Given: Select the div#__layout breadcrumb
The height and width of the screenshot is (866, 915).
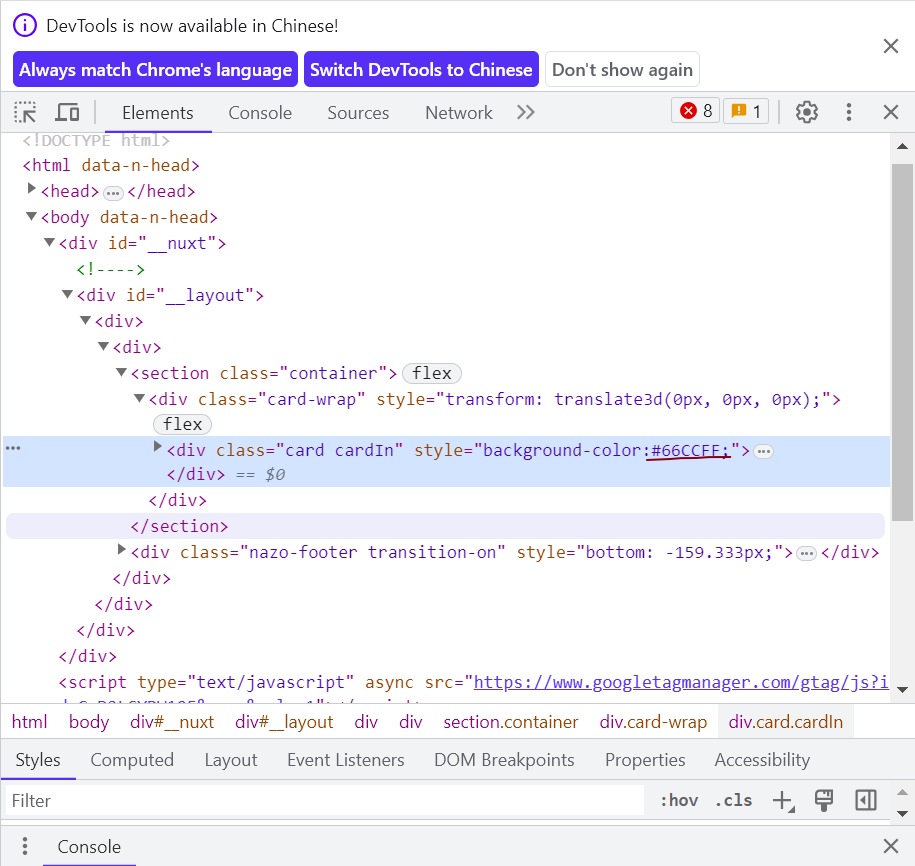Looking at the screenshot, I should pyautogui.click(x=284, y=722).
